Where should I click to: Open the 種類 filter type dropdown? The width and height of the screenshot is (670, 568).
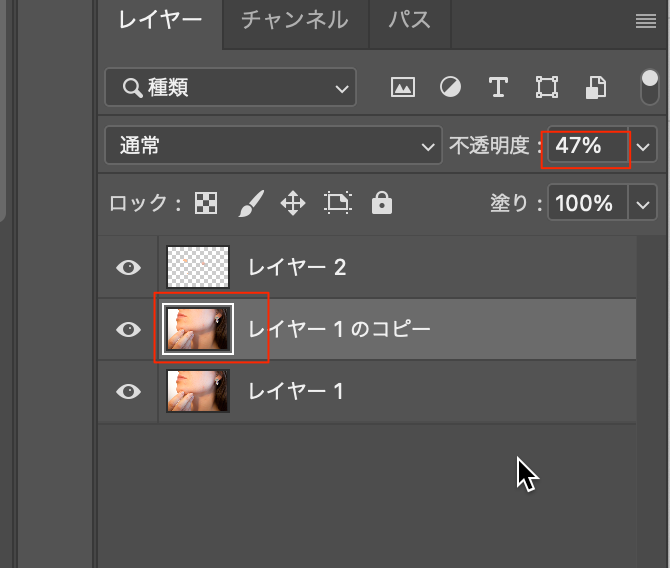click(x=230, y=88)
